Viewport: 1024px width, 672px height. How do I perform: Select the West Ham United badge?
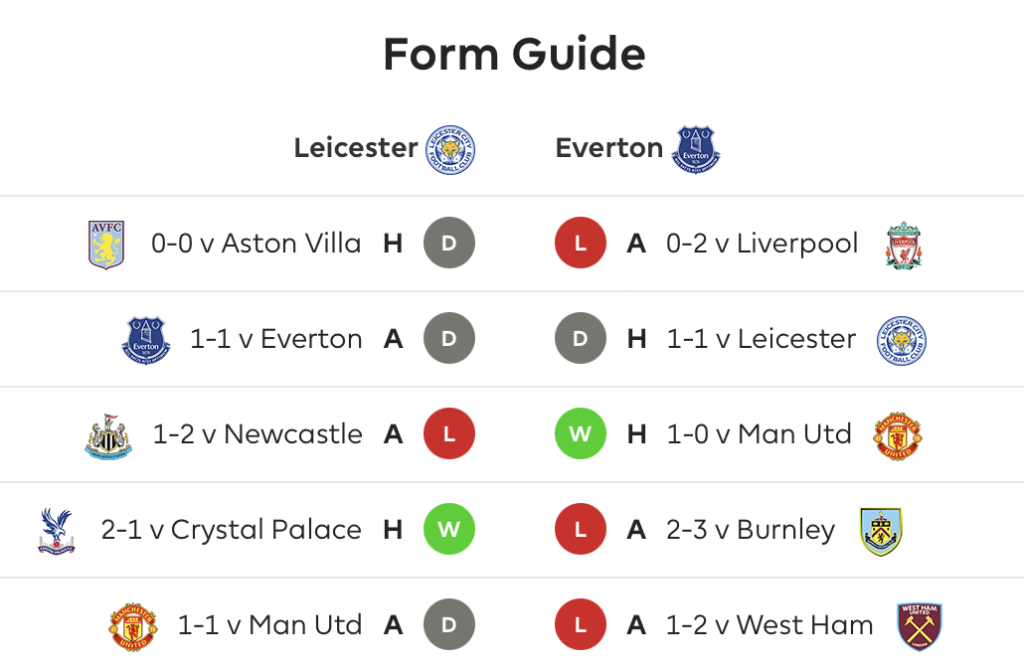point(920,627)
